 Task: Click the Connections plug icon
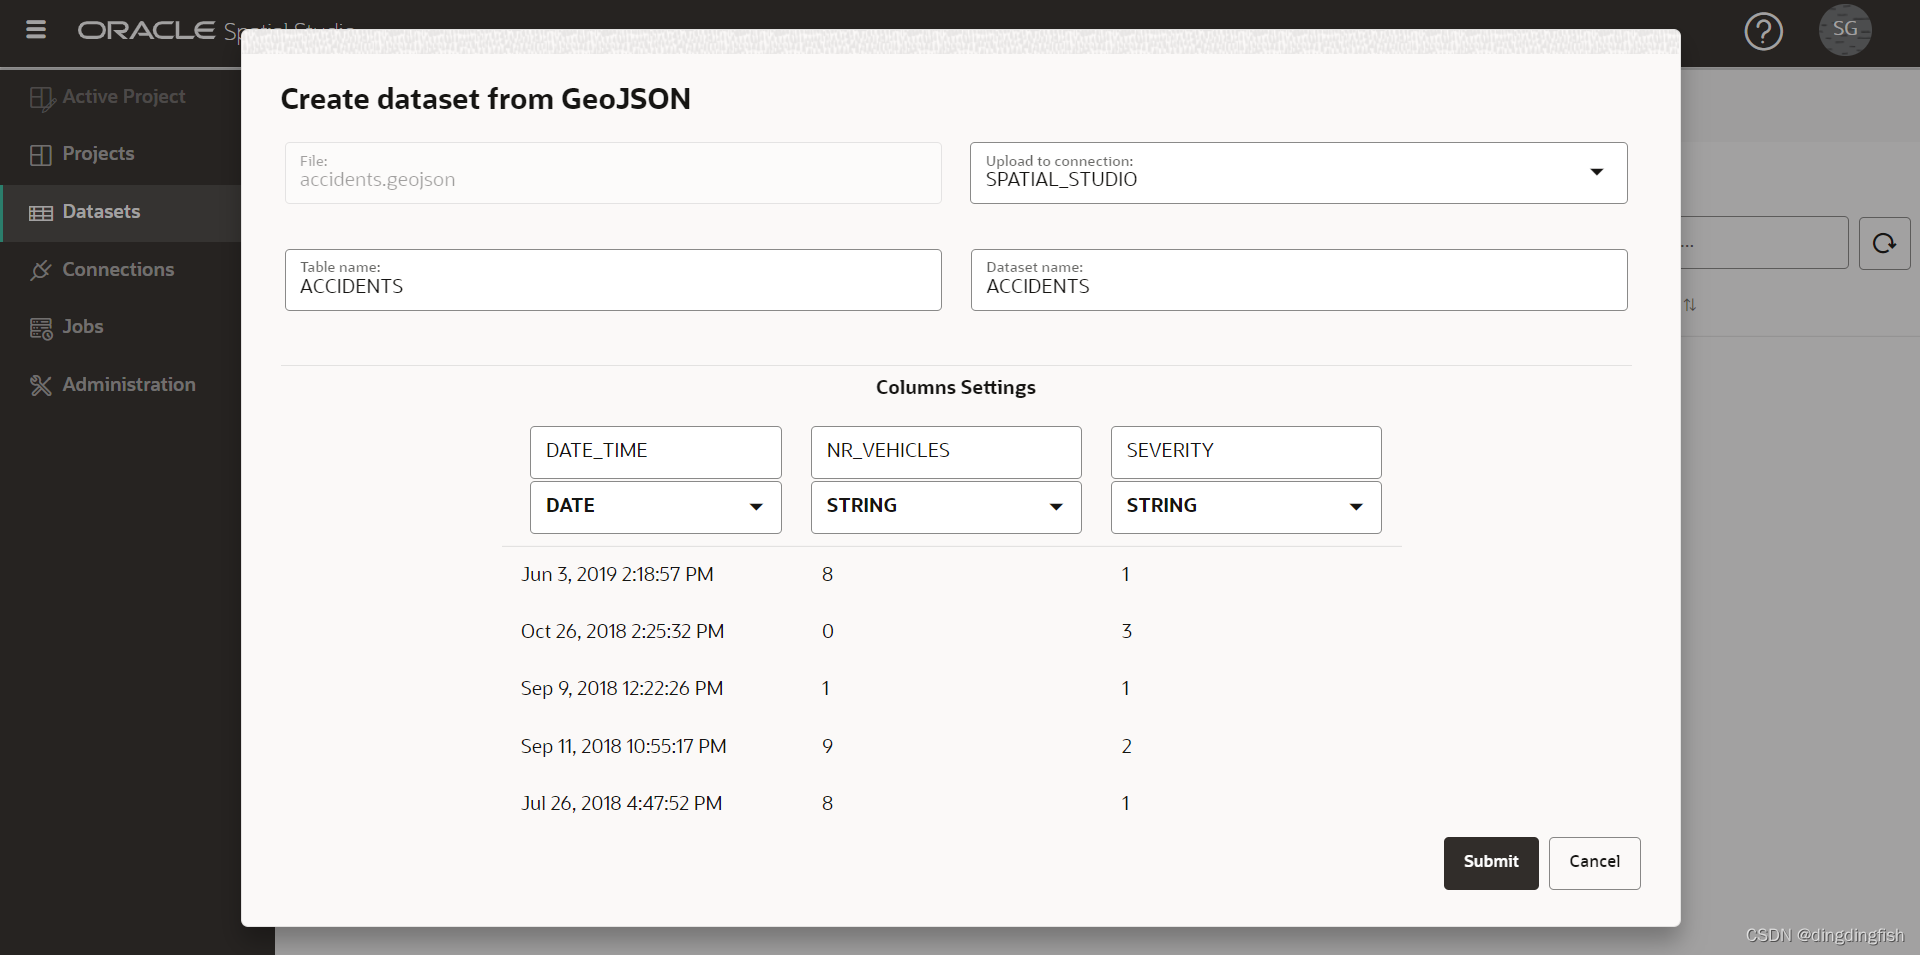pyautogui.click(x=41, y=270)
